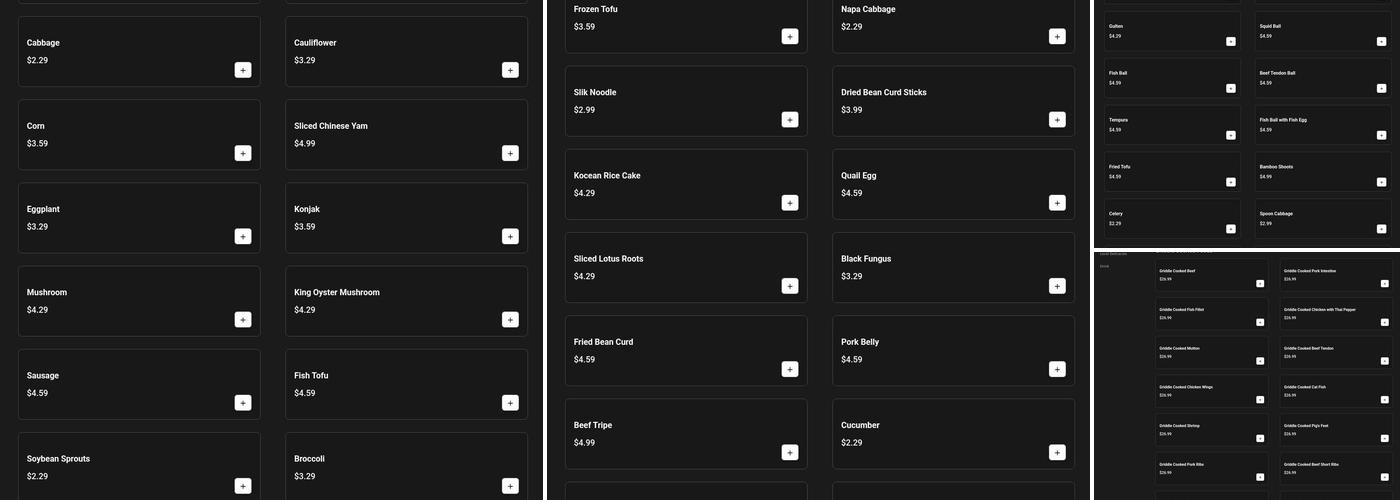Image resolution: width=1400 pixels, height=500 pixels.
Task: Add King Oyster Mushroom to cart
Action: click(510, 320)
